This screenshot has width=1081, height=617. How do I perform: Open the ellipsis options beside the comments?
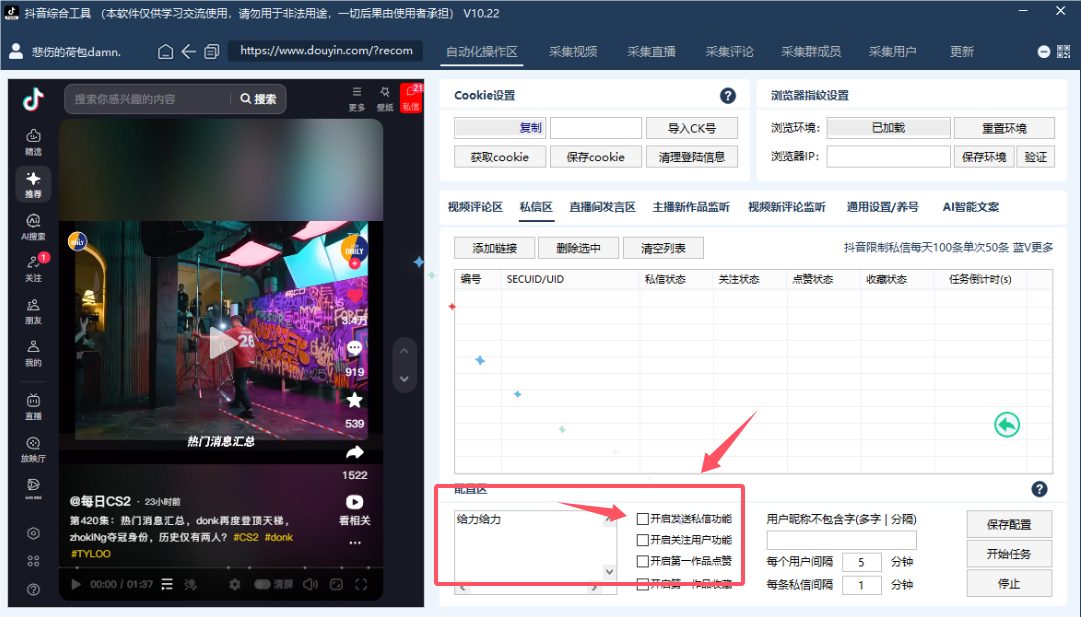pyautogui.click(x=355, y=542)
